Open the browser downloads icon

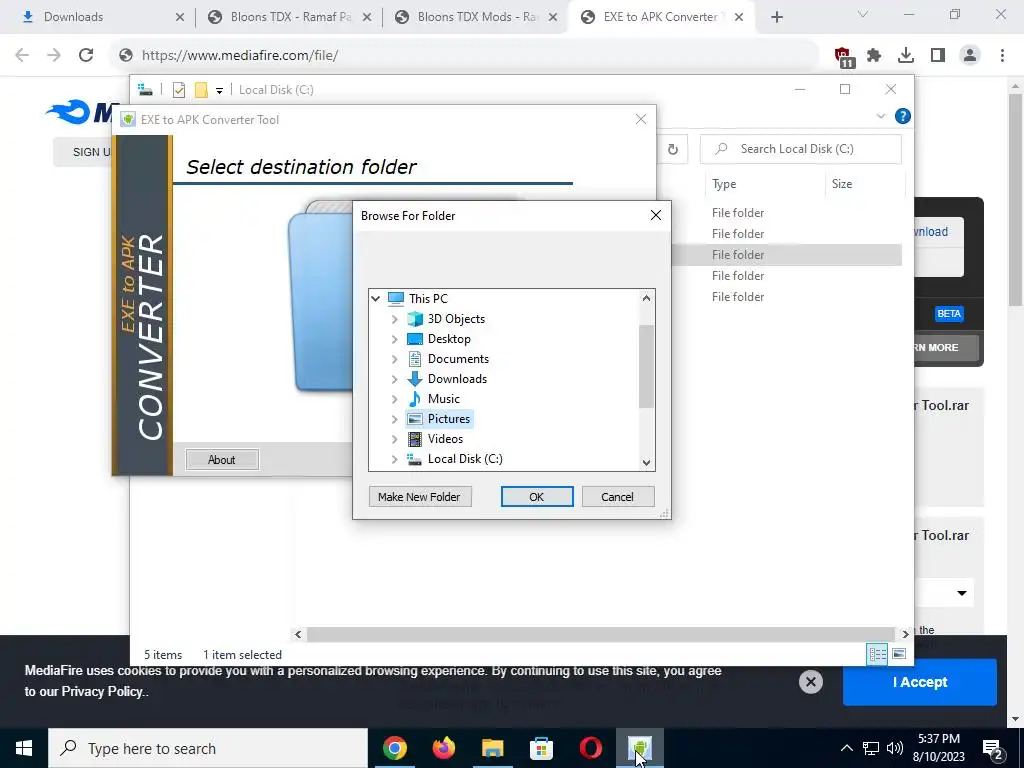click(906, 56)
